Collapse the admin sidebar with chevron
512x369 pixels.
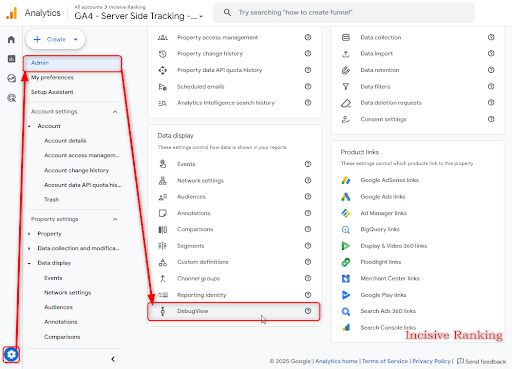[113, 359]
